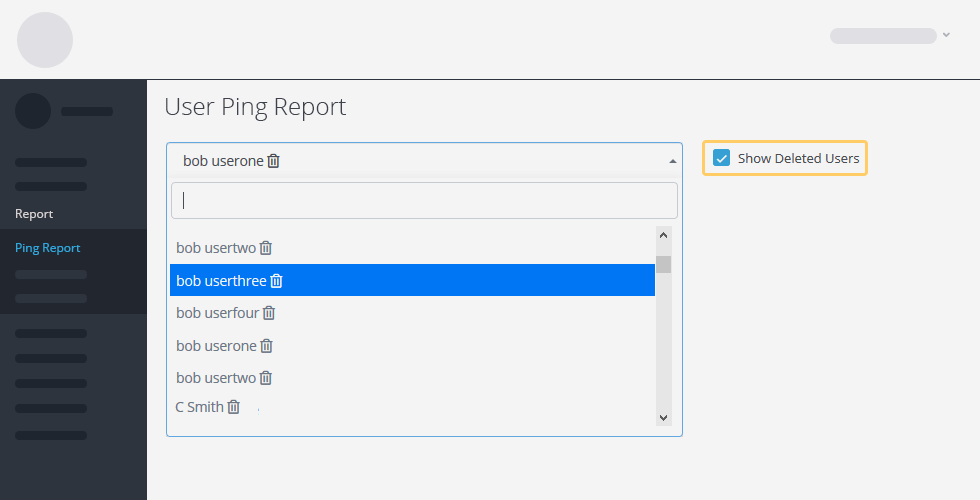Viewport: 980px width, 500px height.
Task: Click the round logo in header
Action: coord(45,40)
